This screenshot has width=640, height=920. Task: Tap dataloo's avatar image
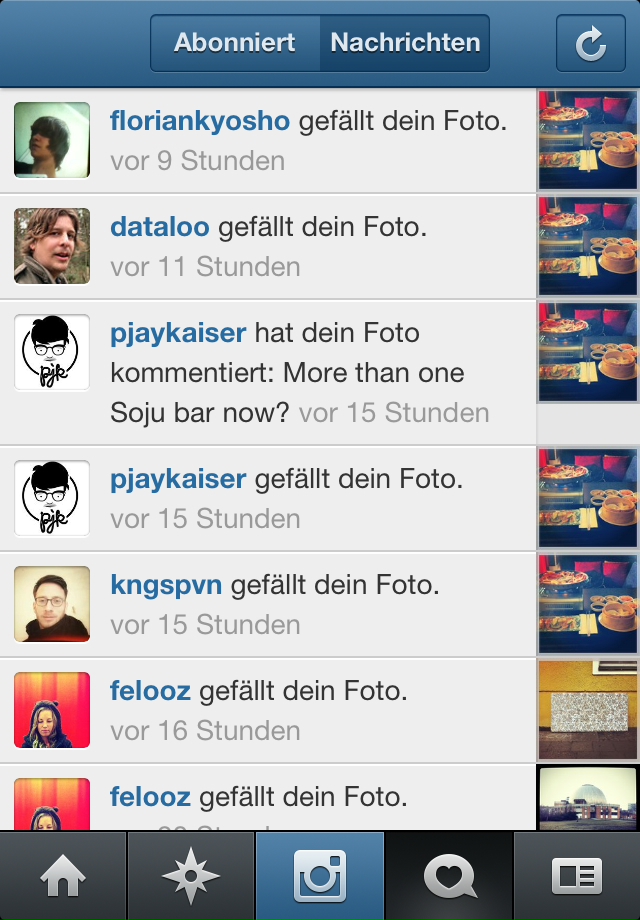point(52,246)
